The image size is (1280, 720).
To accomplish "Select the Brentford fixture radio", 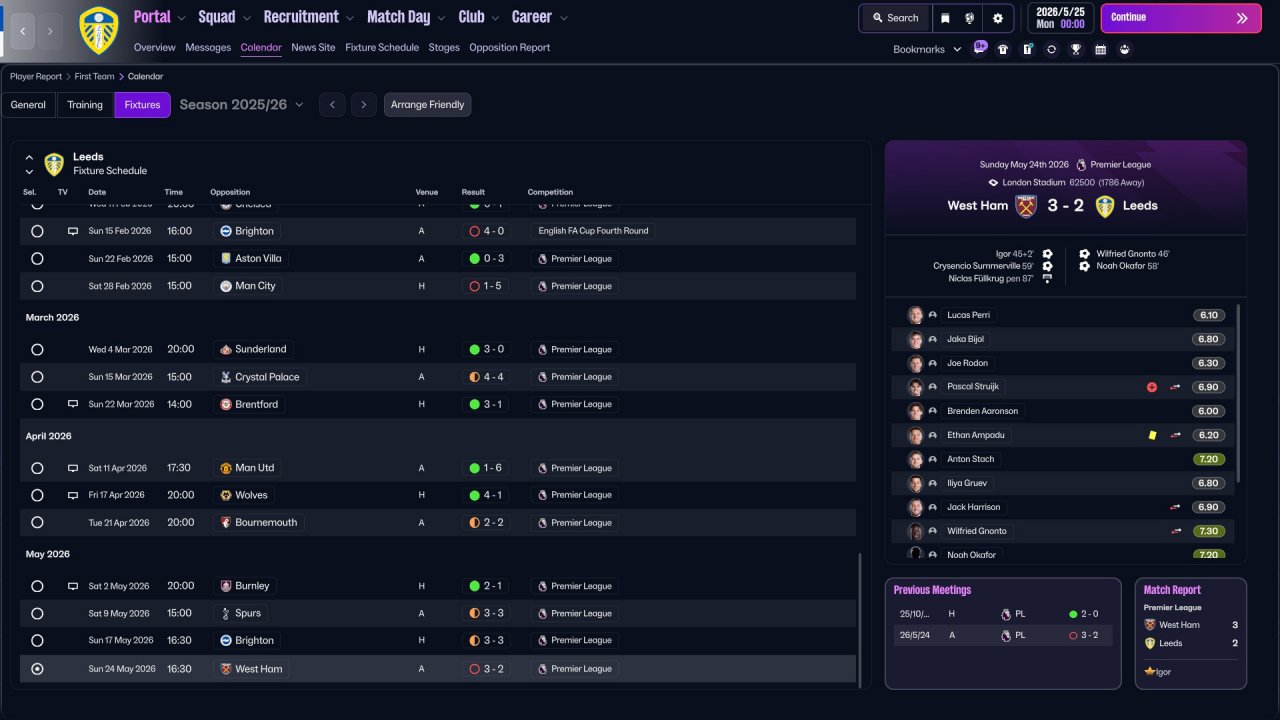I will tap(37, 404).
